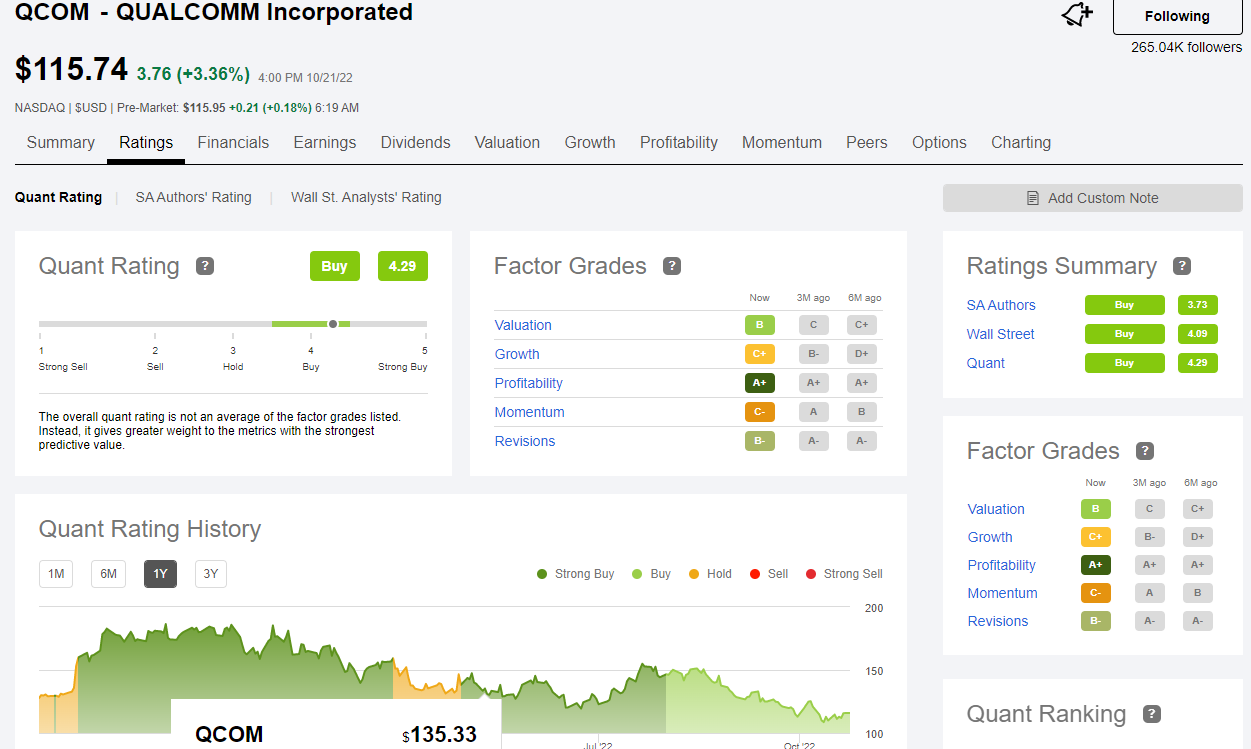Open the Earnings tab

point(325,142)
